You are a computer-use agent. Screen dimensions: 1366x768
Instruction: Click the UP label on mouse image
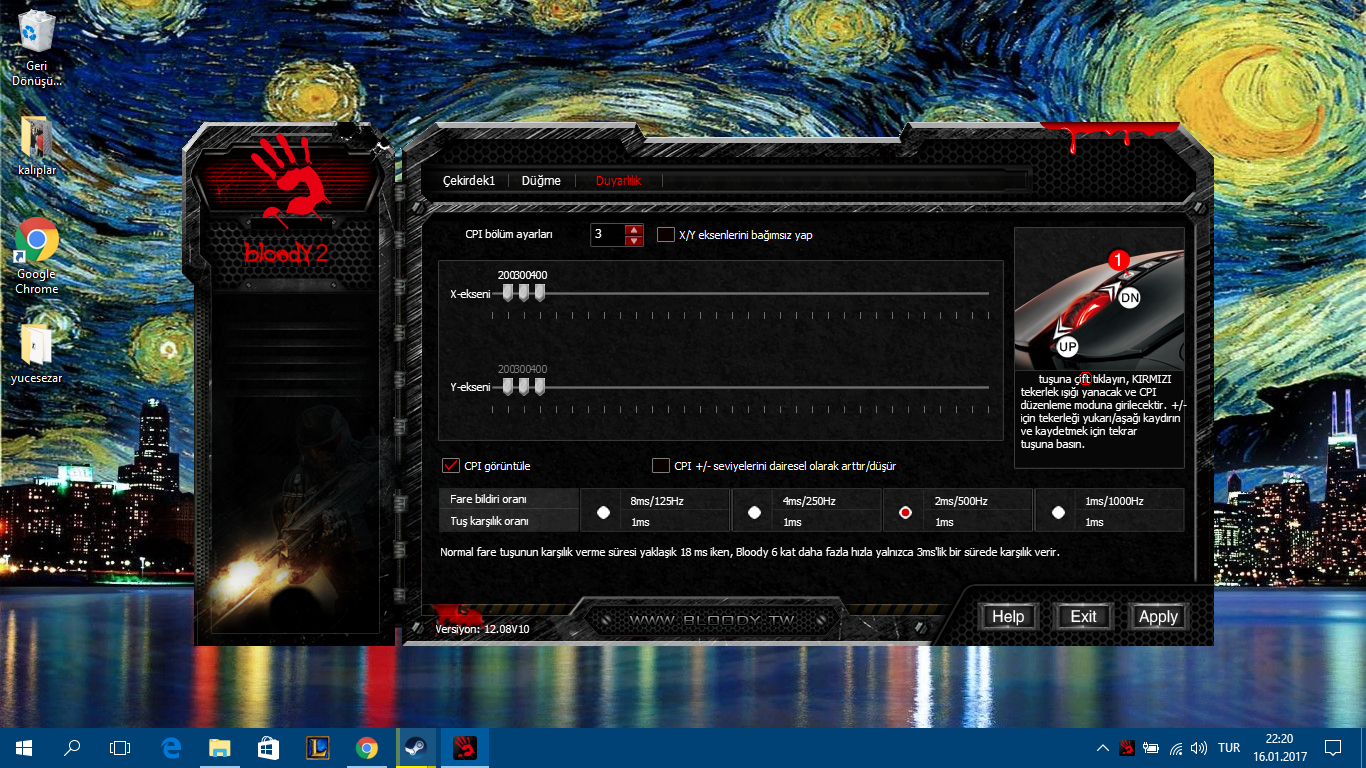coord(1067,347)
